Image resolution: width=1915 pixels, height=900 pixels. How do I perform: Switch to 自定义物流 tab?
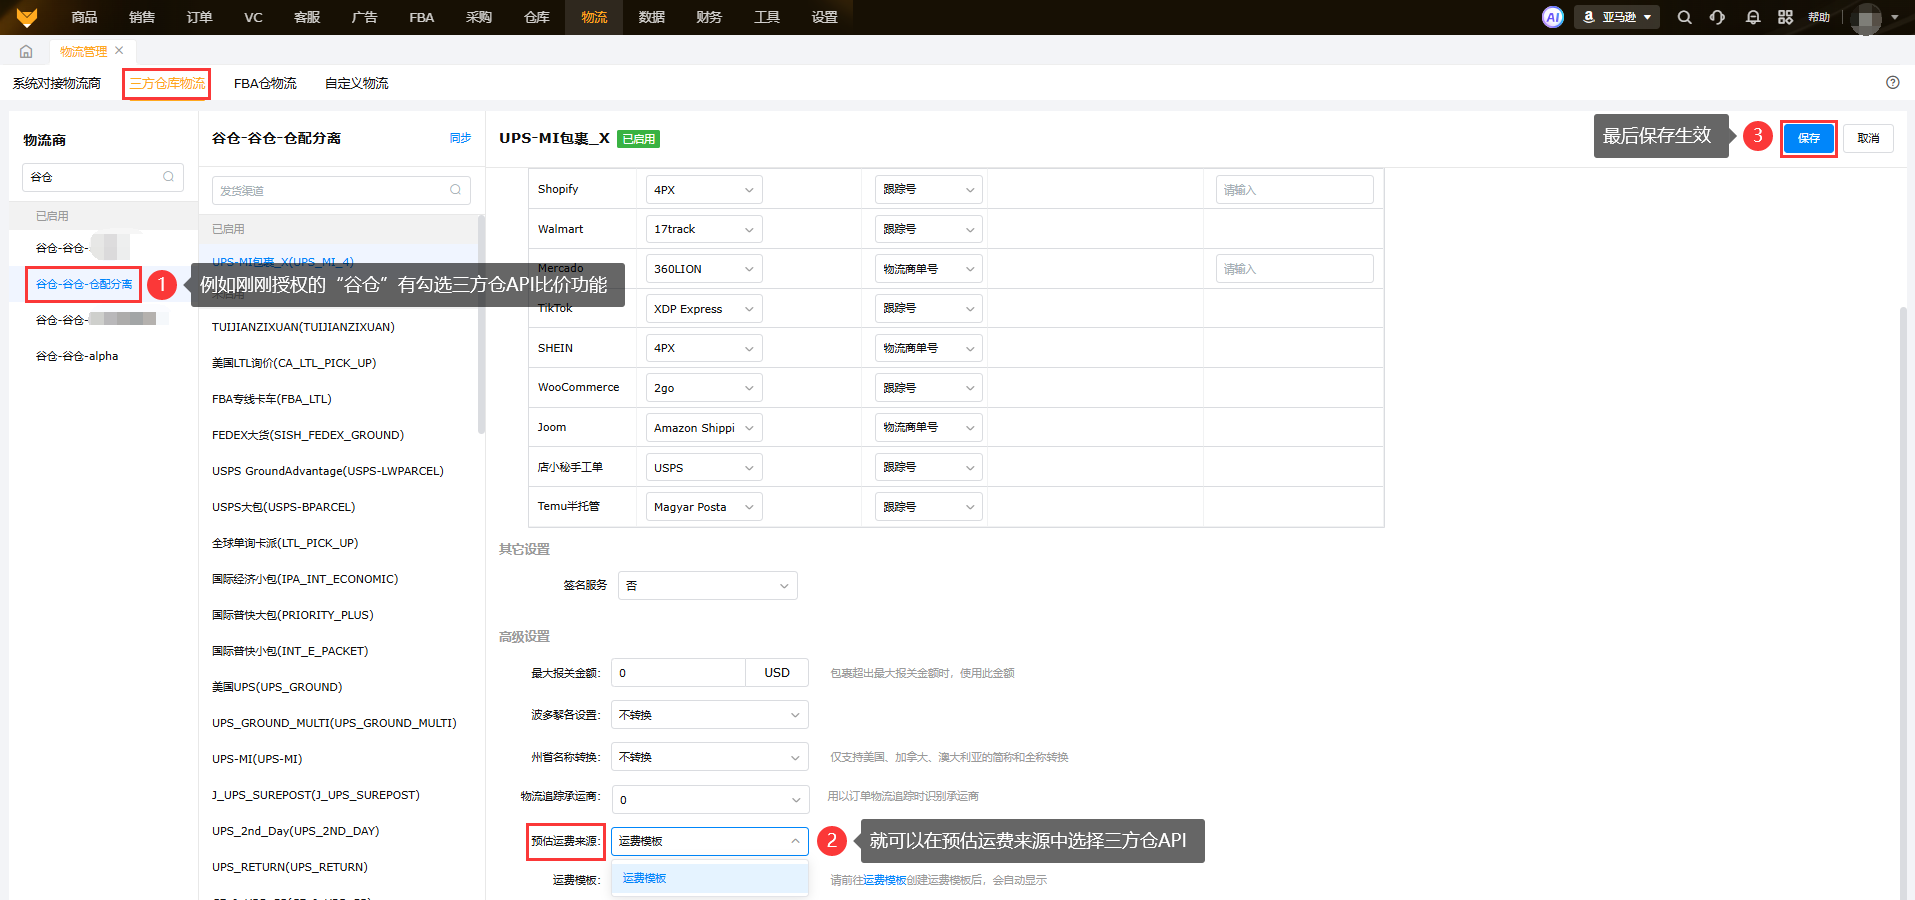tap(357, 83)
